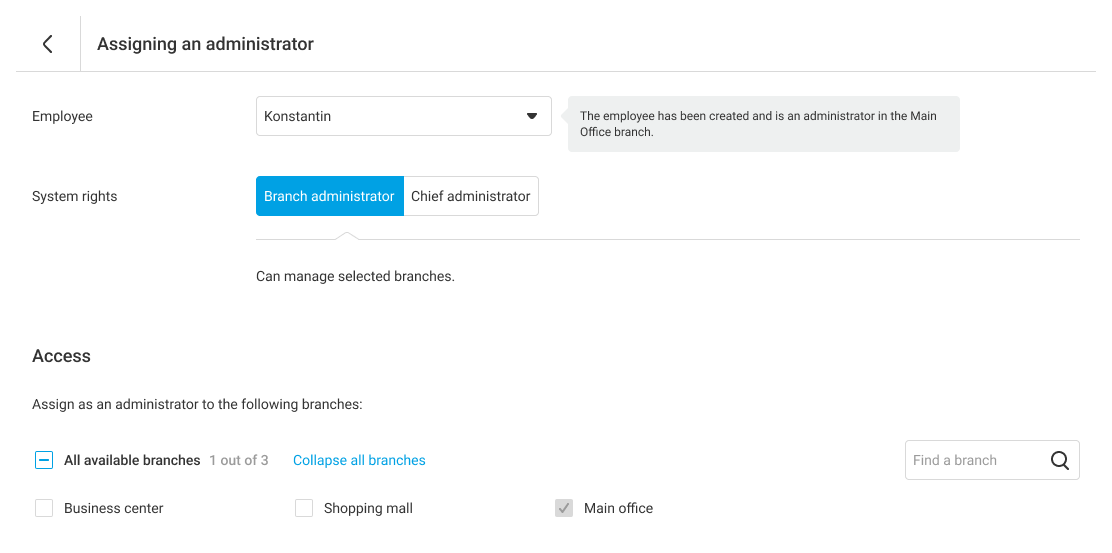1112x553 pixels.
Task: Click the System rights label
Action: [x=75, y=196]
